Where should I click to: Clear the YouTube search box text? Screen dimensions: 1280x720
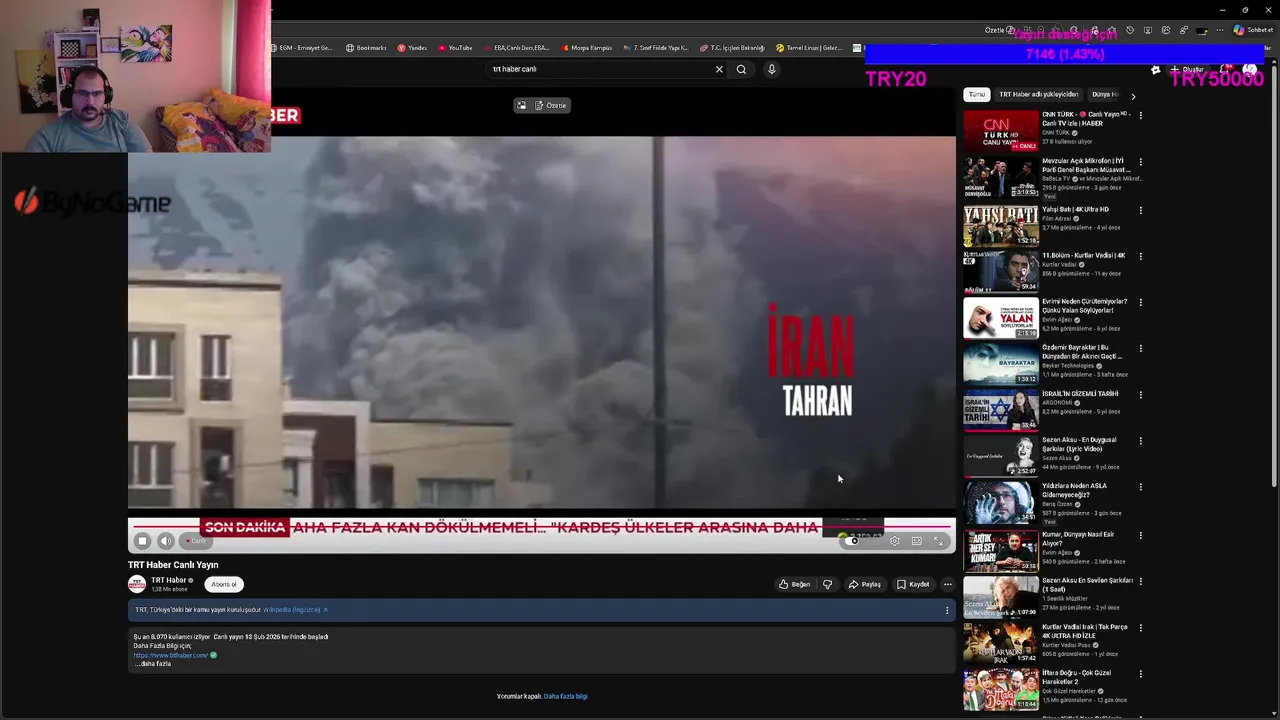[718, 69]
